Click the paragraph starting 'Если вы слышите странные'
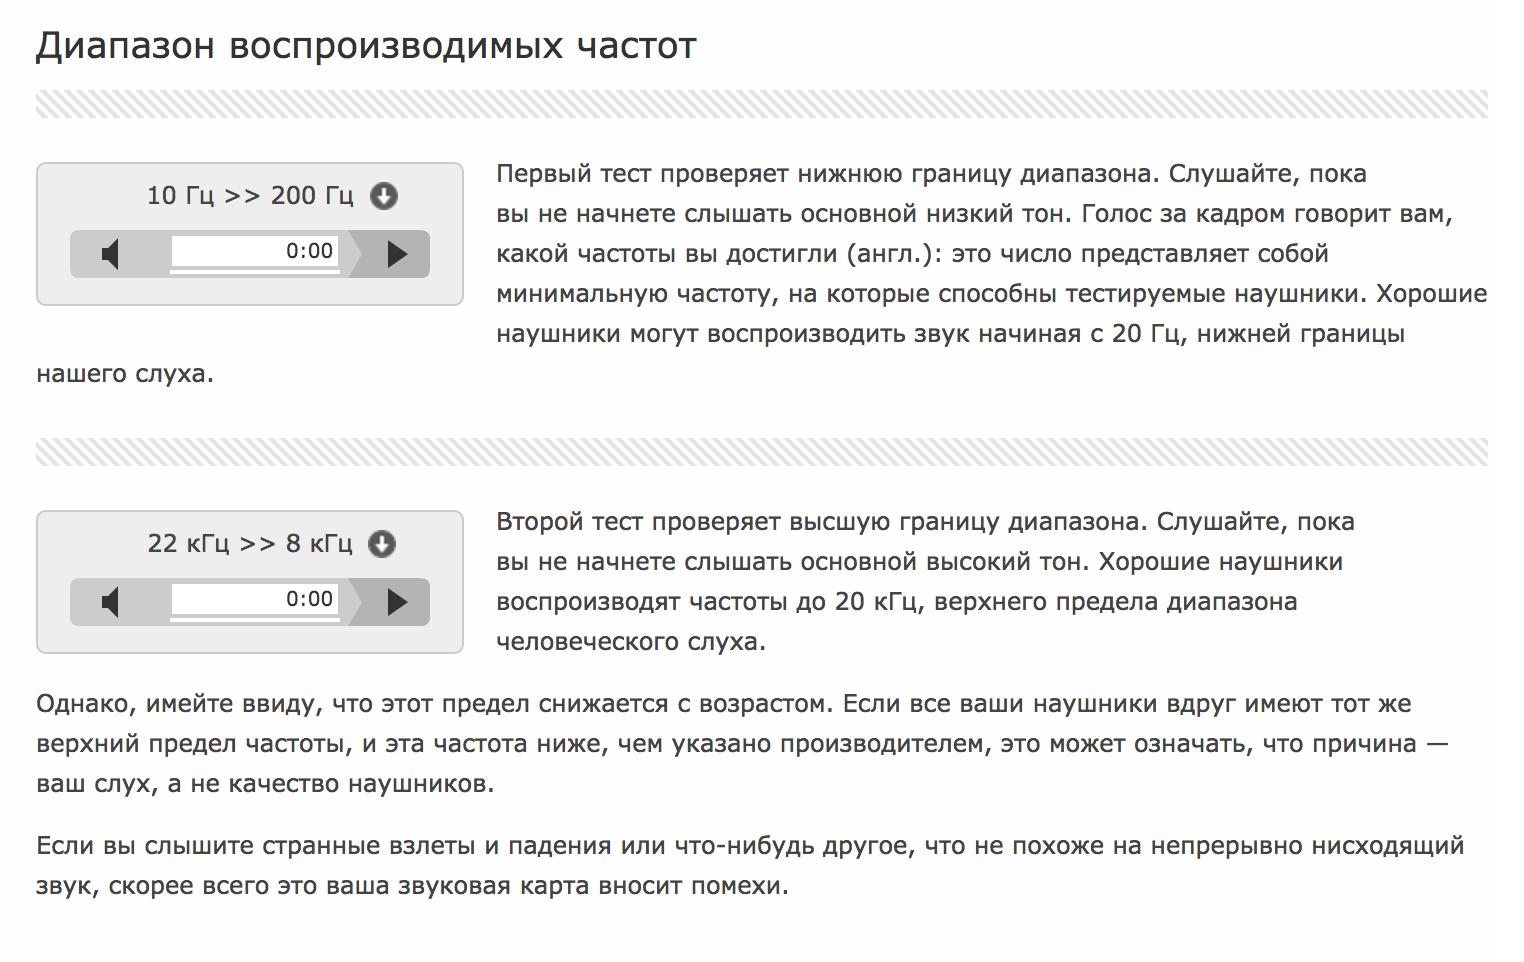Screen dimensions: 1524x962 coord(750,866)
